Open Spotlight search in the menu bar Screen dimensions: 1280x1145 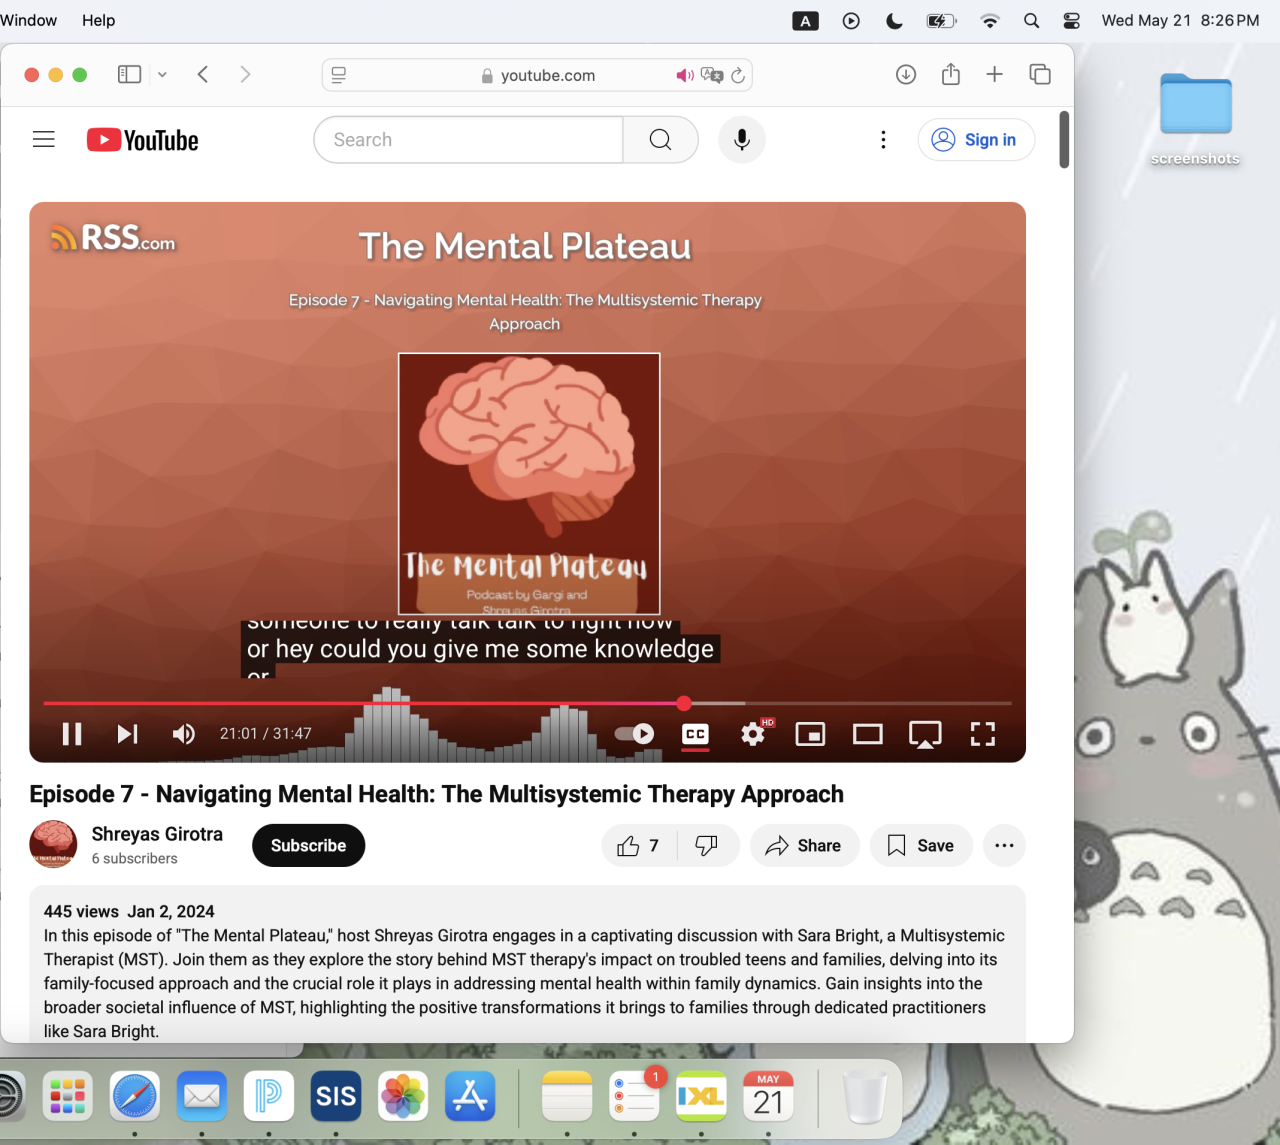[1031, 20]
